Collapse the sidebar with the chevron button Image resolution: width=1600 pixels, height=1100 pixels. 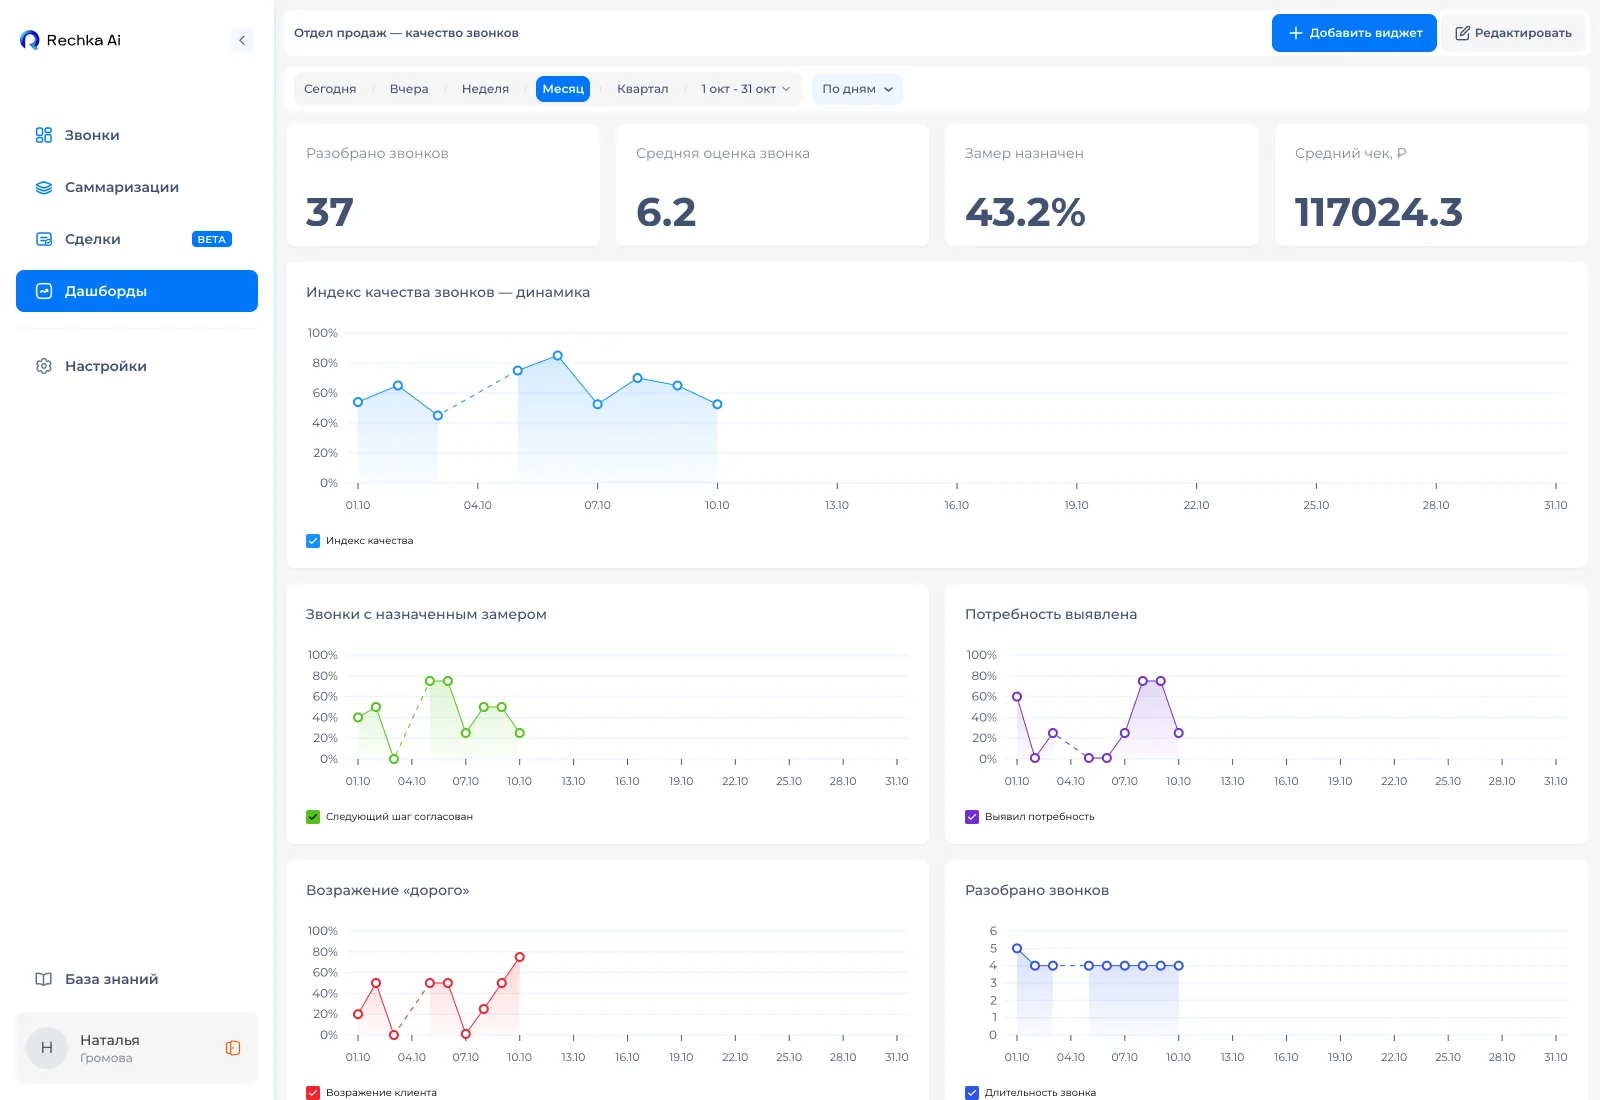tap(242, 40)
